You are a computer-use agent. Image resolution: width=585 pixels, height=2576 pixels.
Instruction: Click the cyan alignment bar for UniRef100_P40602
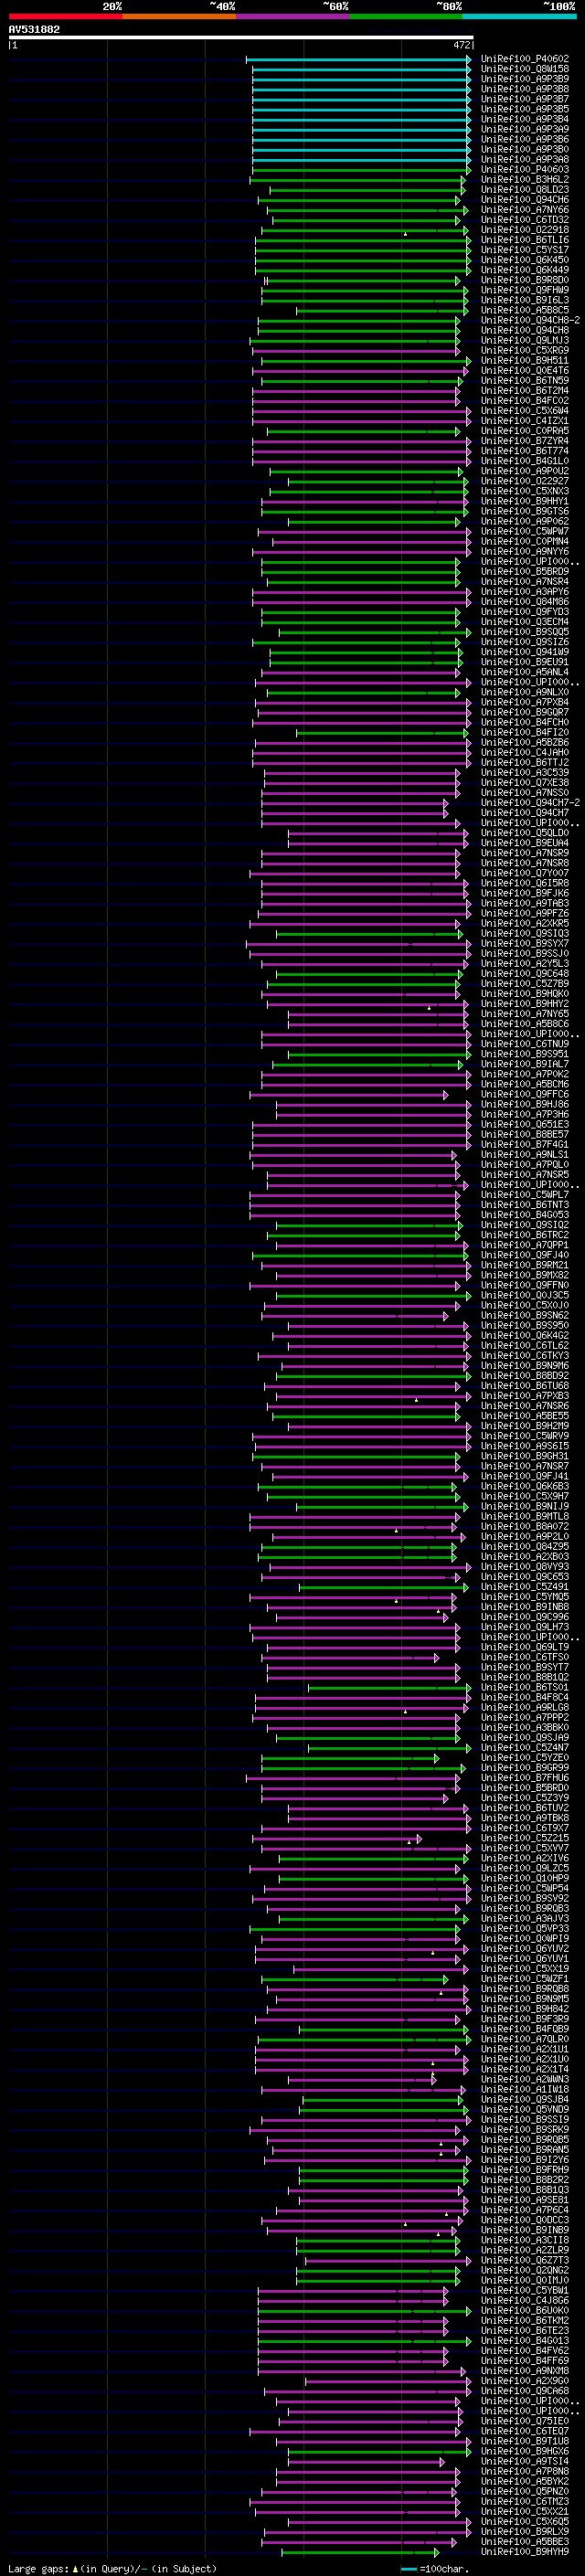(x=358, y=59)
